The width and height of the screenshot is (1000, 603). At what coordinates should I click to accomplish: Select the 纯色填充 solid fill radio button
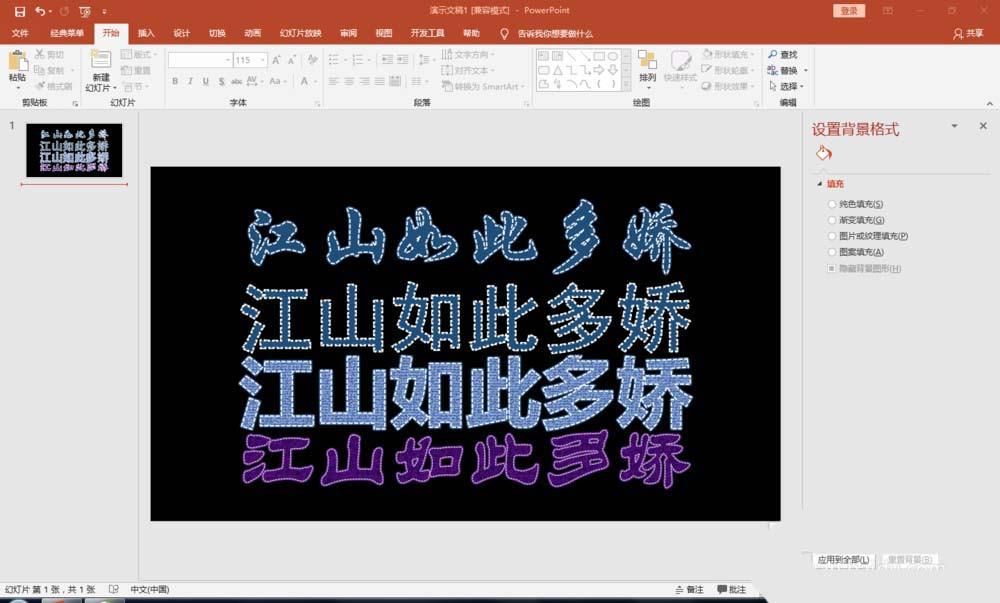832,203
